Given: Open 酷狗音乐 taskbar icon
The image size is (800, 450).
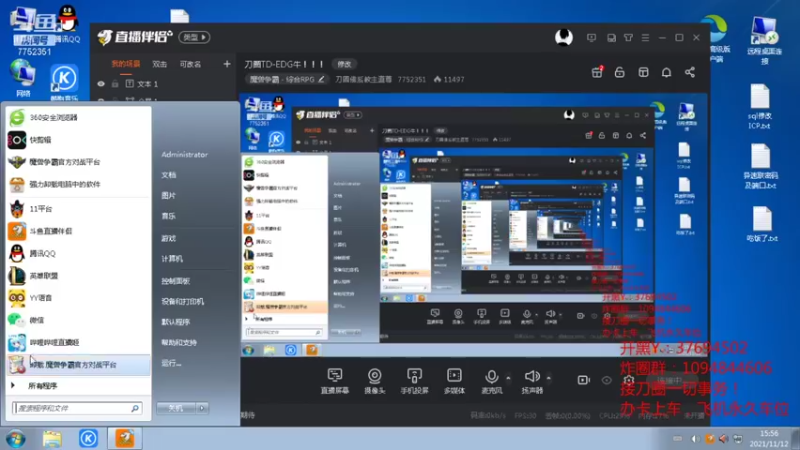Looking at the screenshot, I should point(88,439).
